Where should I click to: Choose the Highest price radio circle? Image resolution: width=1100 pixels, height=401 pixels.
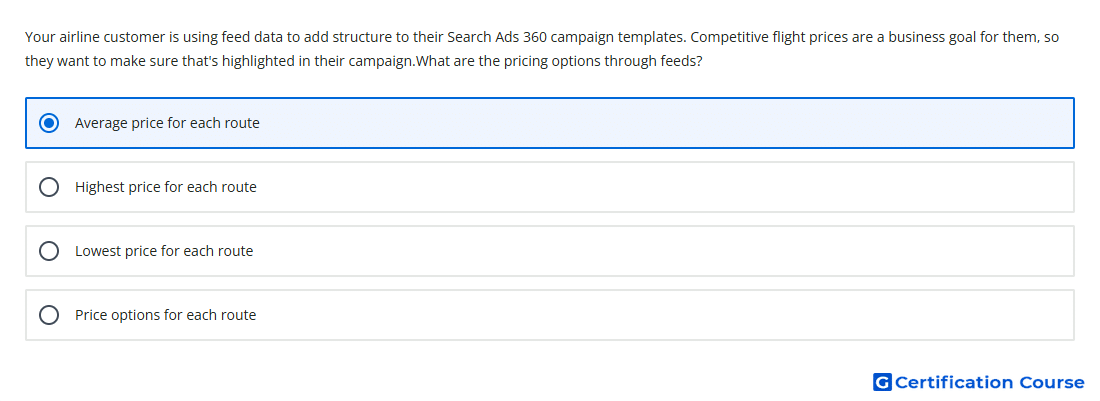click(x=49, y=187)
